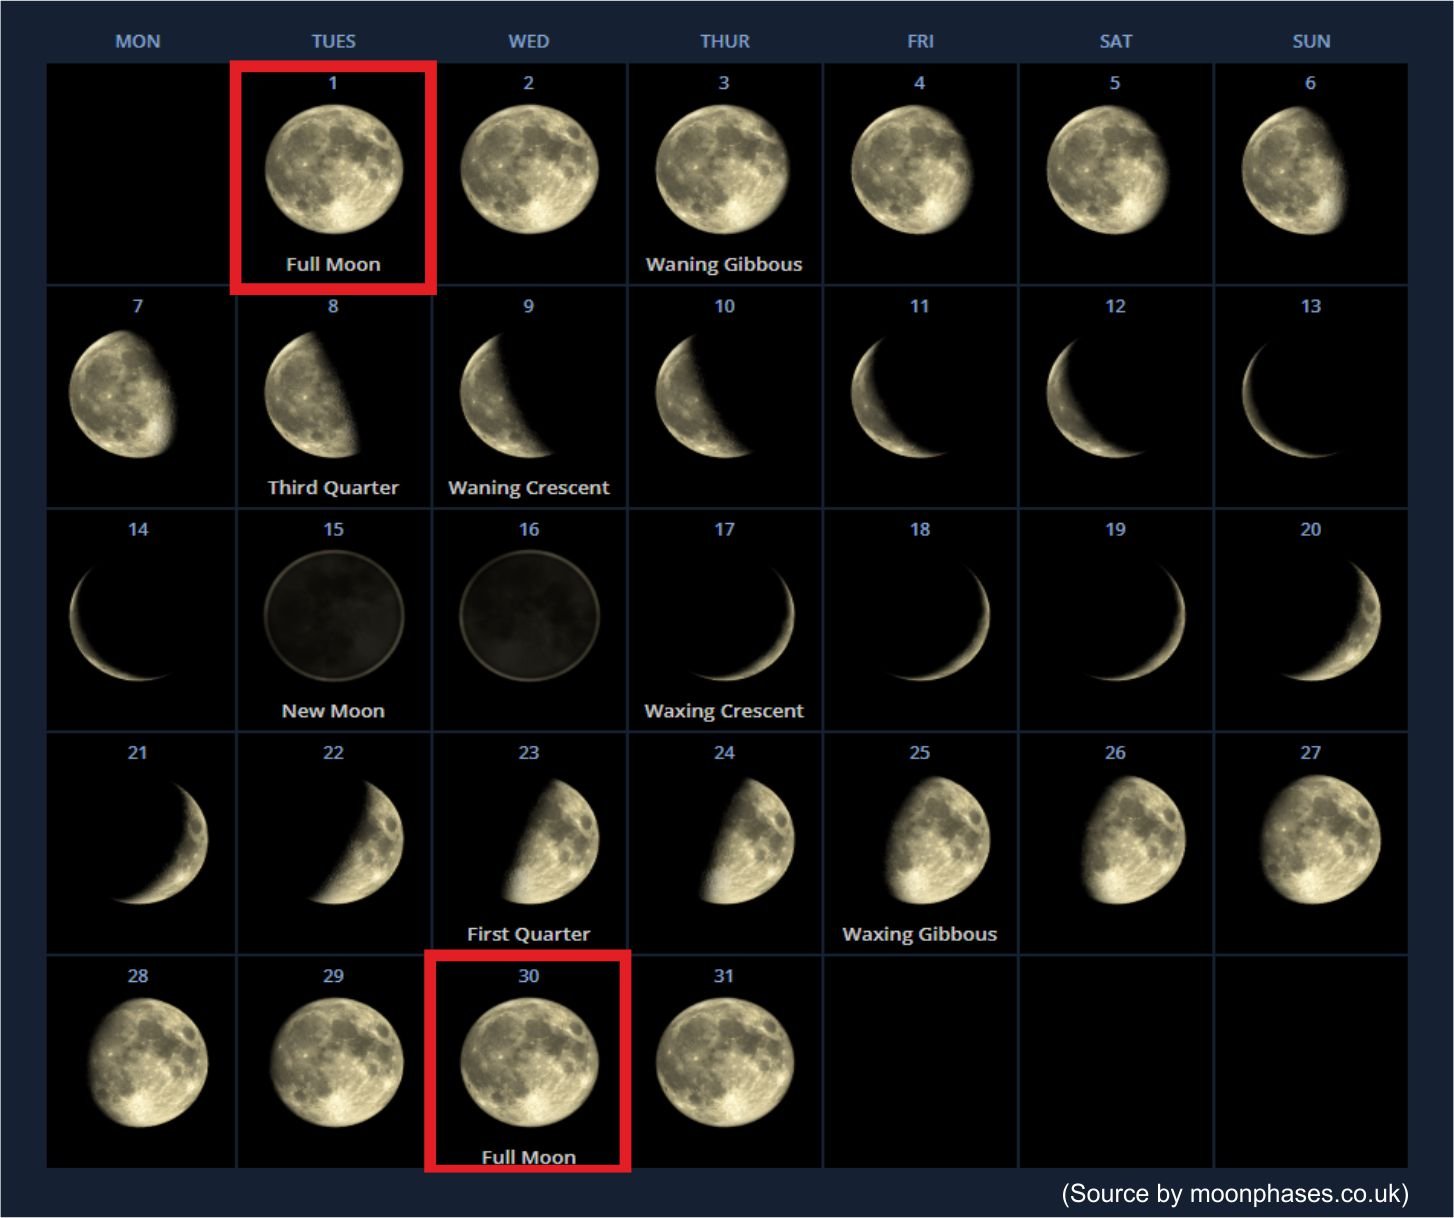Click the date number 14
The height and width of the screenshot is (1218, 1454).
[138, 529]
